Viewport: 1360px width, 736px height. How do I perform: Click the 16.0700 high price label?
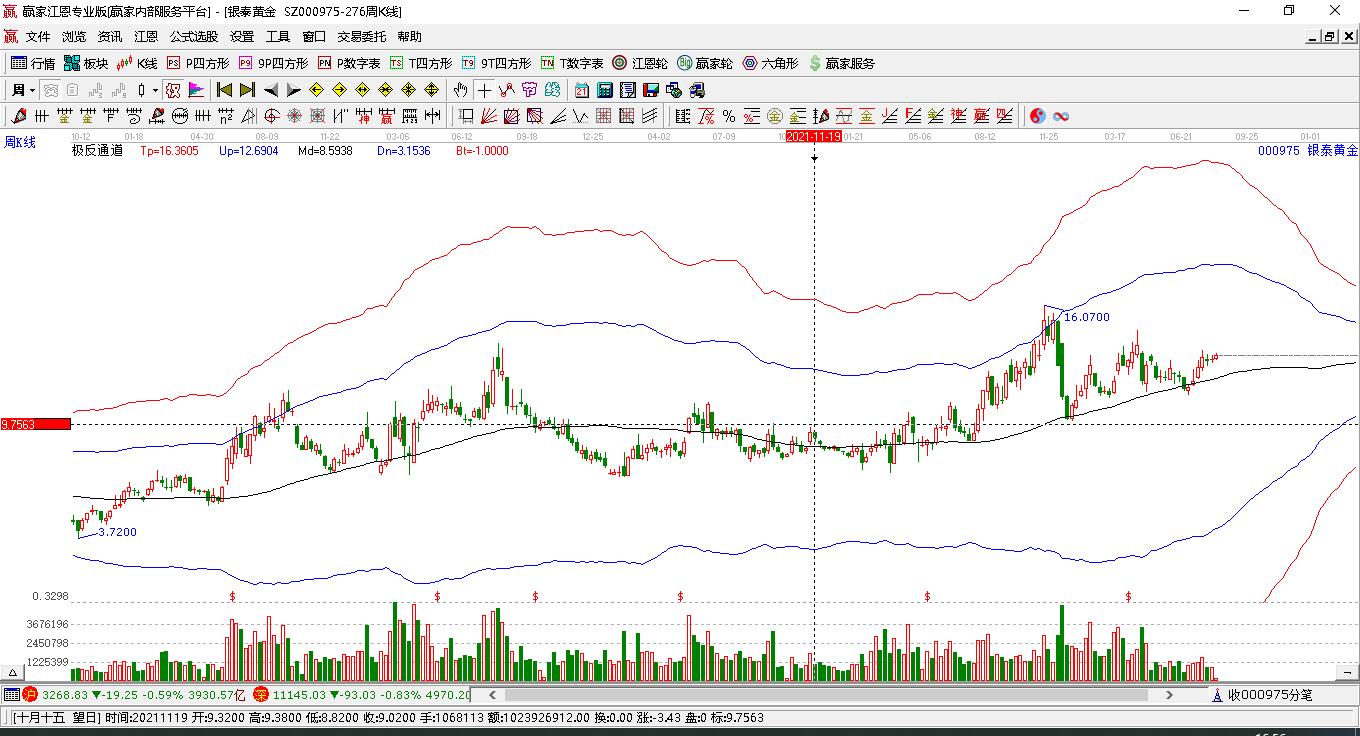pos(1087,317)
